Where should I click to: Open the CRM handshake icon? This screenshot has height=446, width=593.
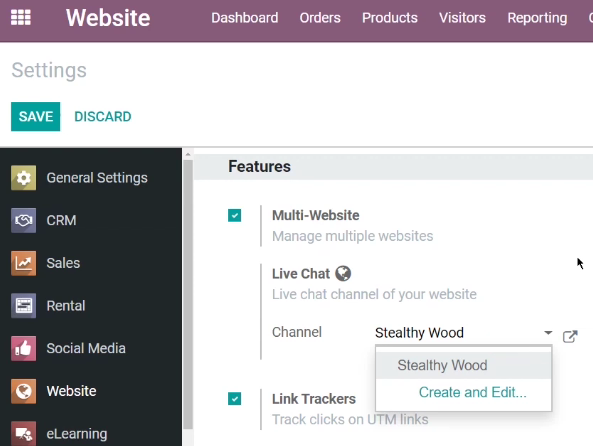tap(23, 220)
